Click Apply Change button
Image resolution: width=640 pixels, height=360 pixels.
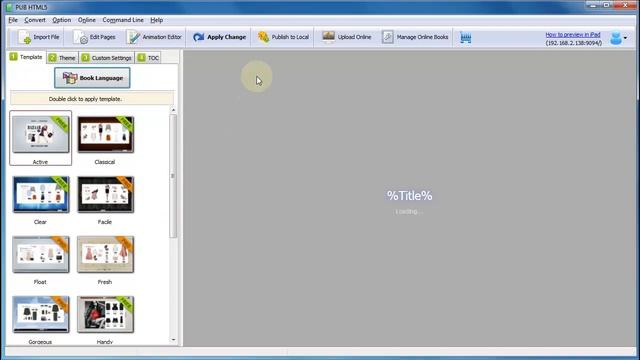[x=220, y=37]
